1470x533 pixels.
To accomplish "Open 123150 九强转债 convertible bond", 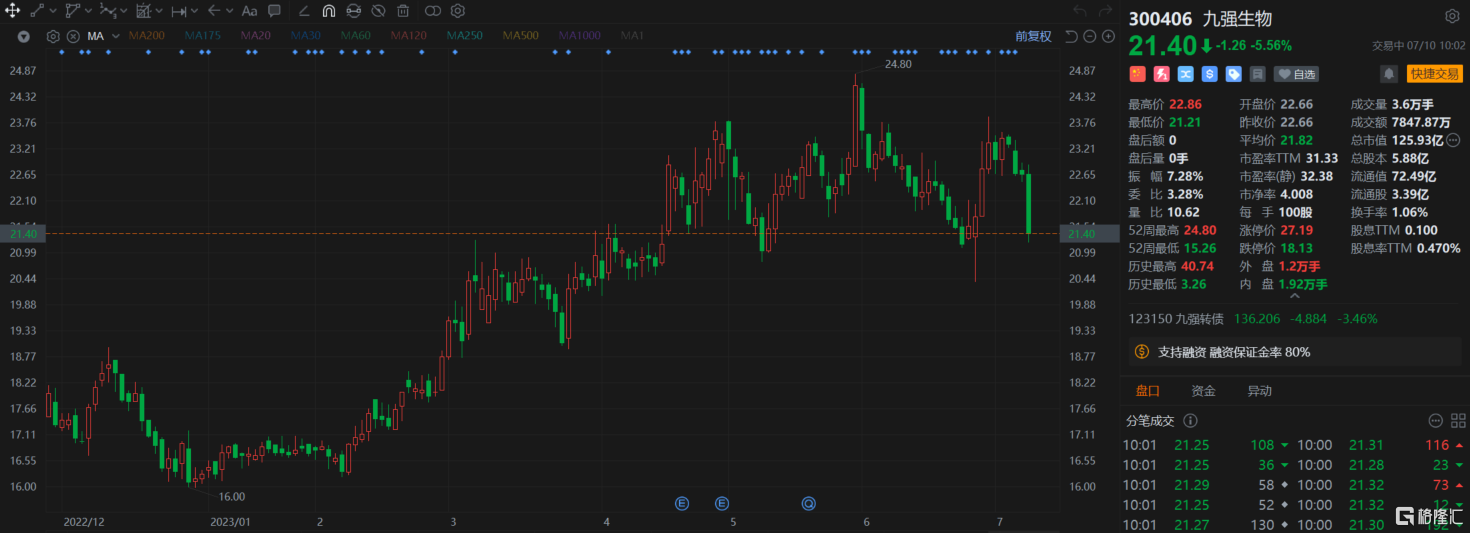I will coord(1176,319).
